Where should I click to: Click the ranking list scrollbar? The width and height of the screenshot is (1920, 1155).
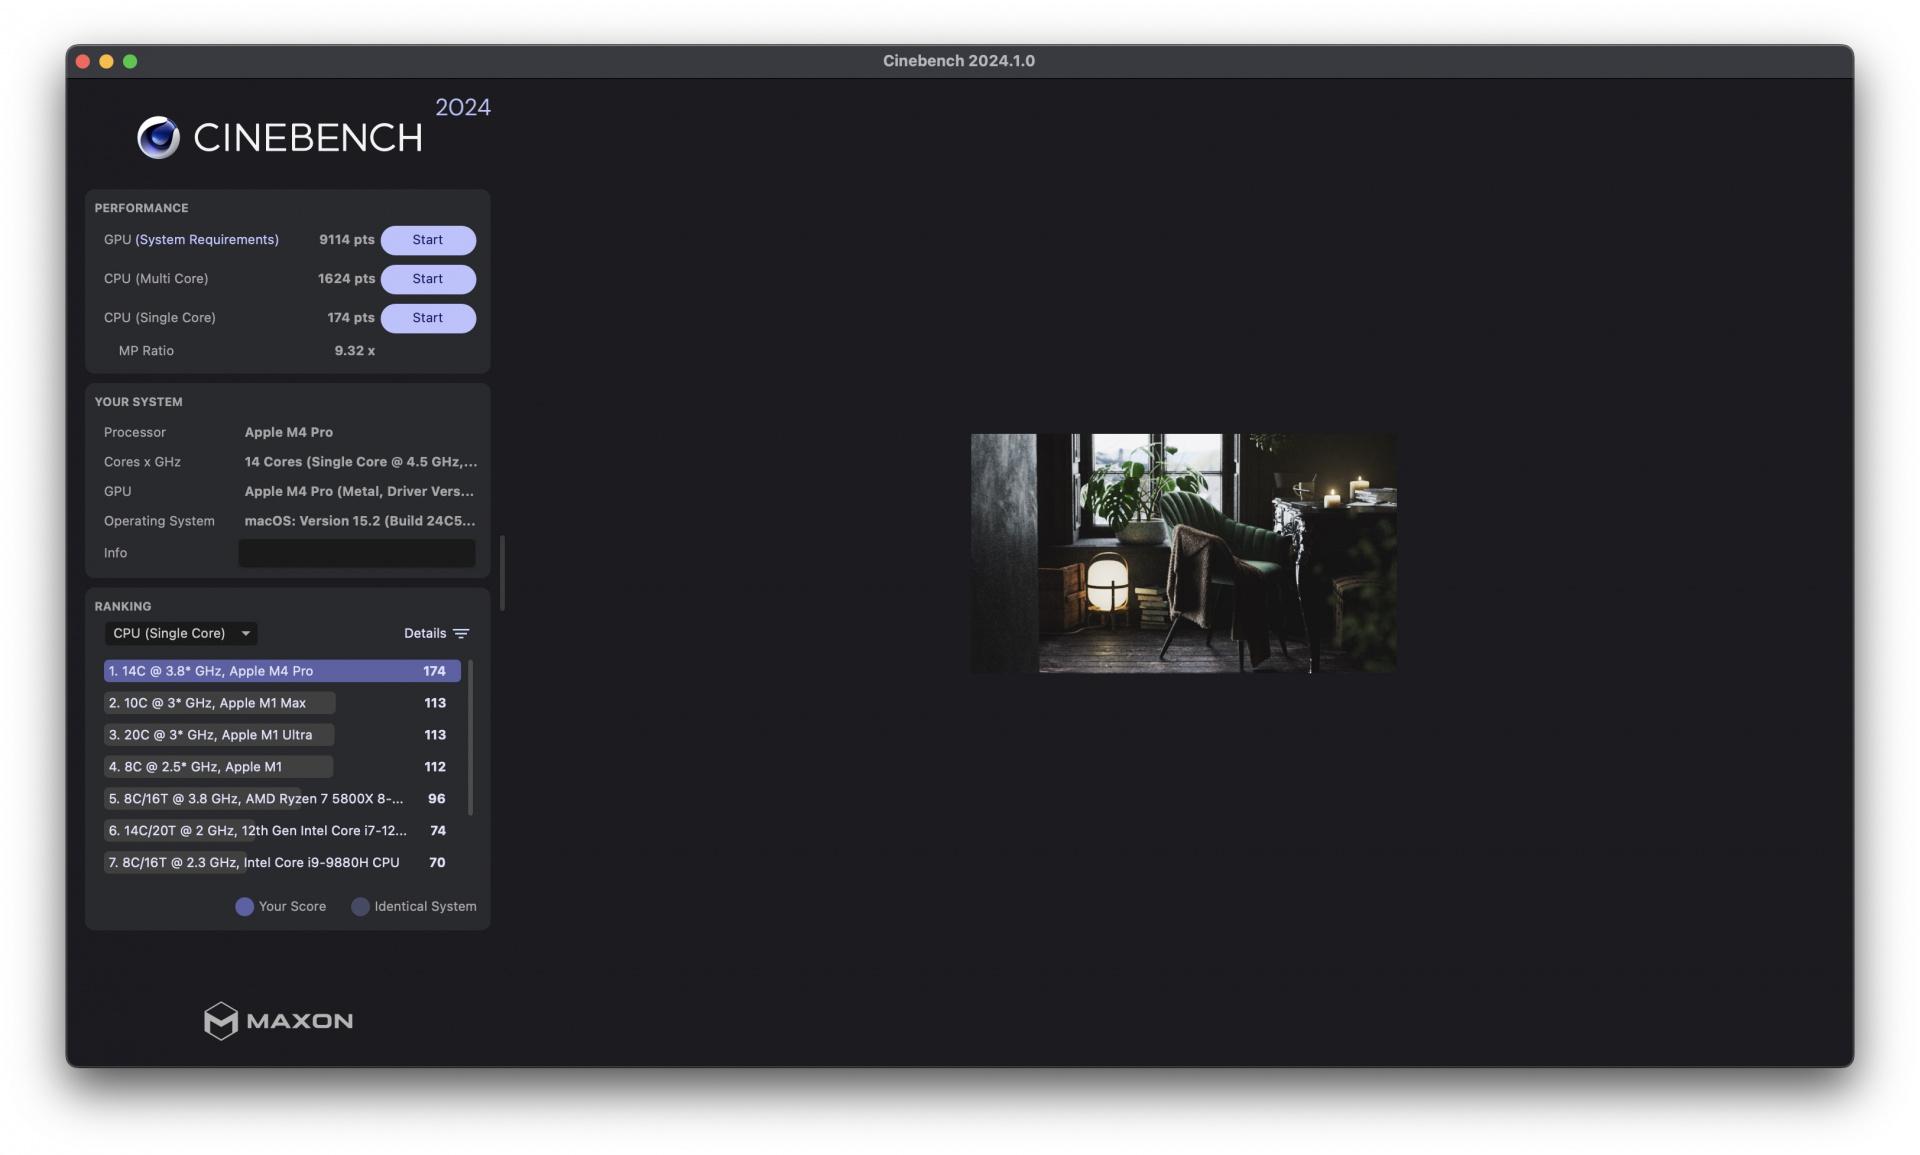pyautogui.click(x=470, y=737)
